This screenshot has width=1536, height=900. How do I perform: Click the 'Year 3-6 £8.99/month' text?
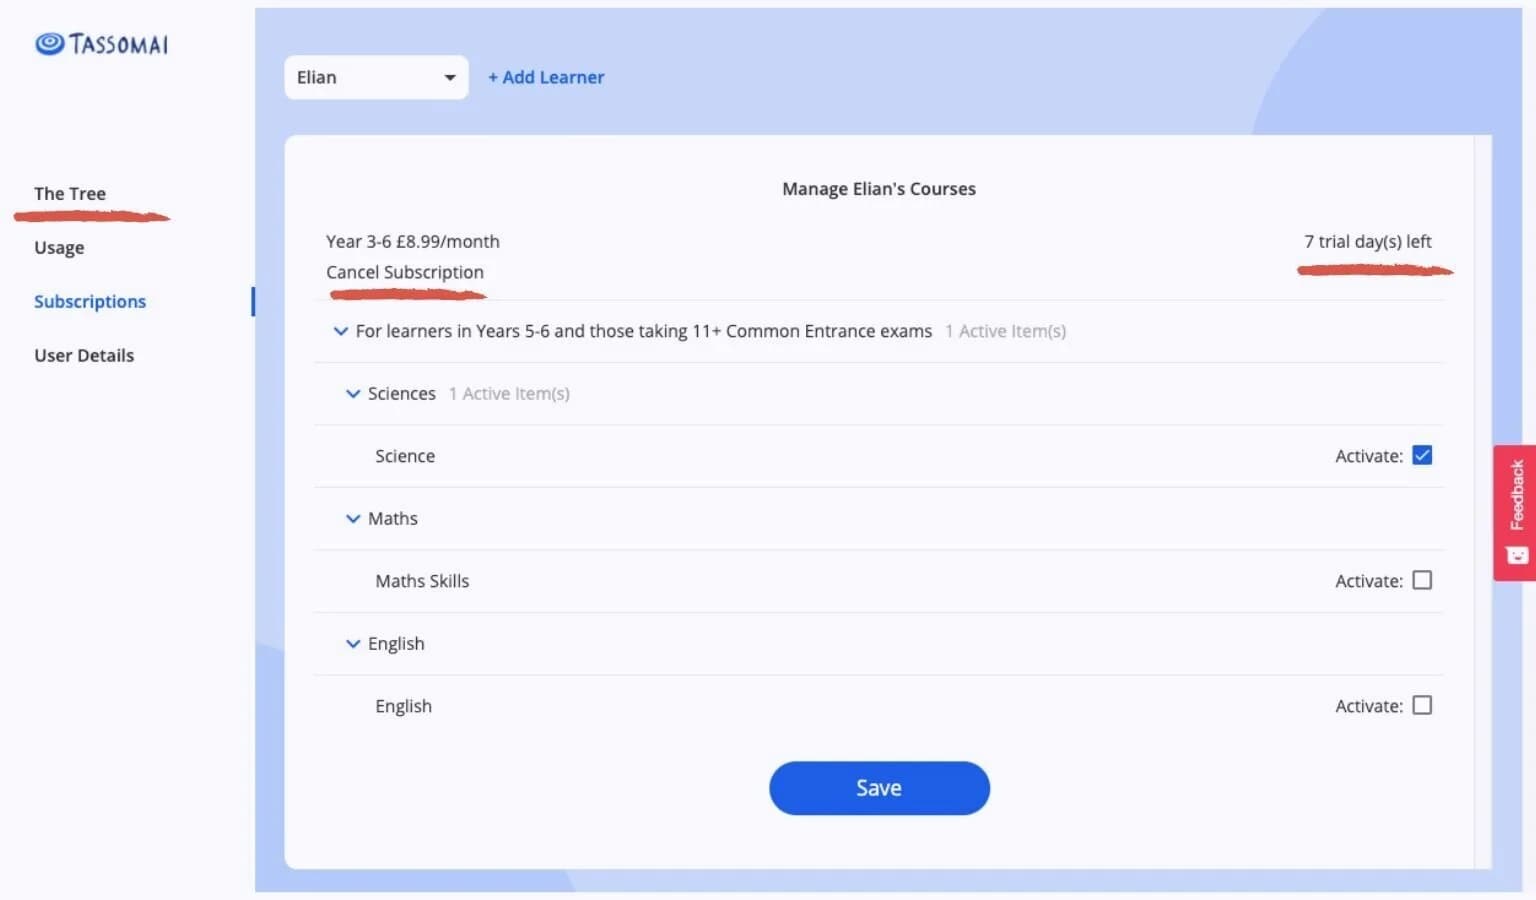(x=413, y=242)
